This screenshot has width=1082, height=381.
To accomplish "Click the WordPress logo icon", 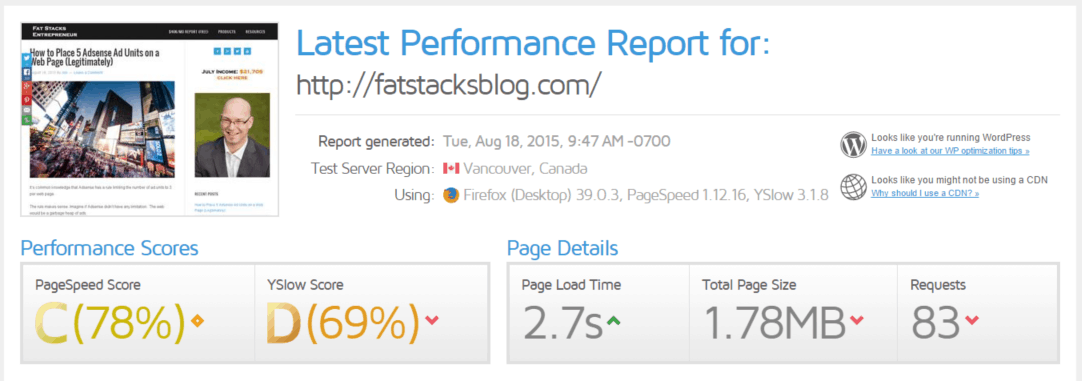I will (x=853, y=144).
